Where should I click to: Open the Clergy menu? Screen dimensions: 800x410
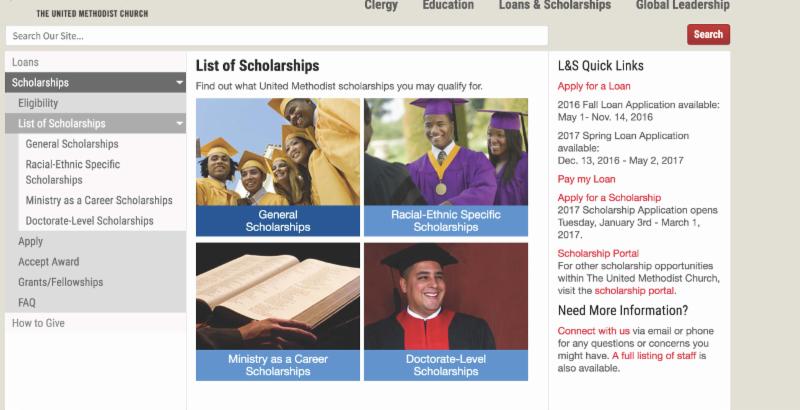(x=380, y=6)
